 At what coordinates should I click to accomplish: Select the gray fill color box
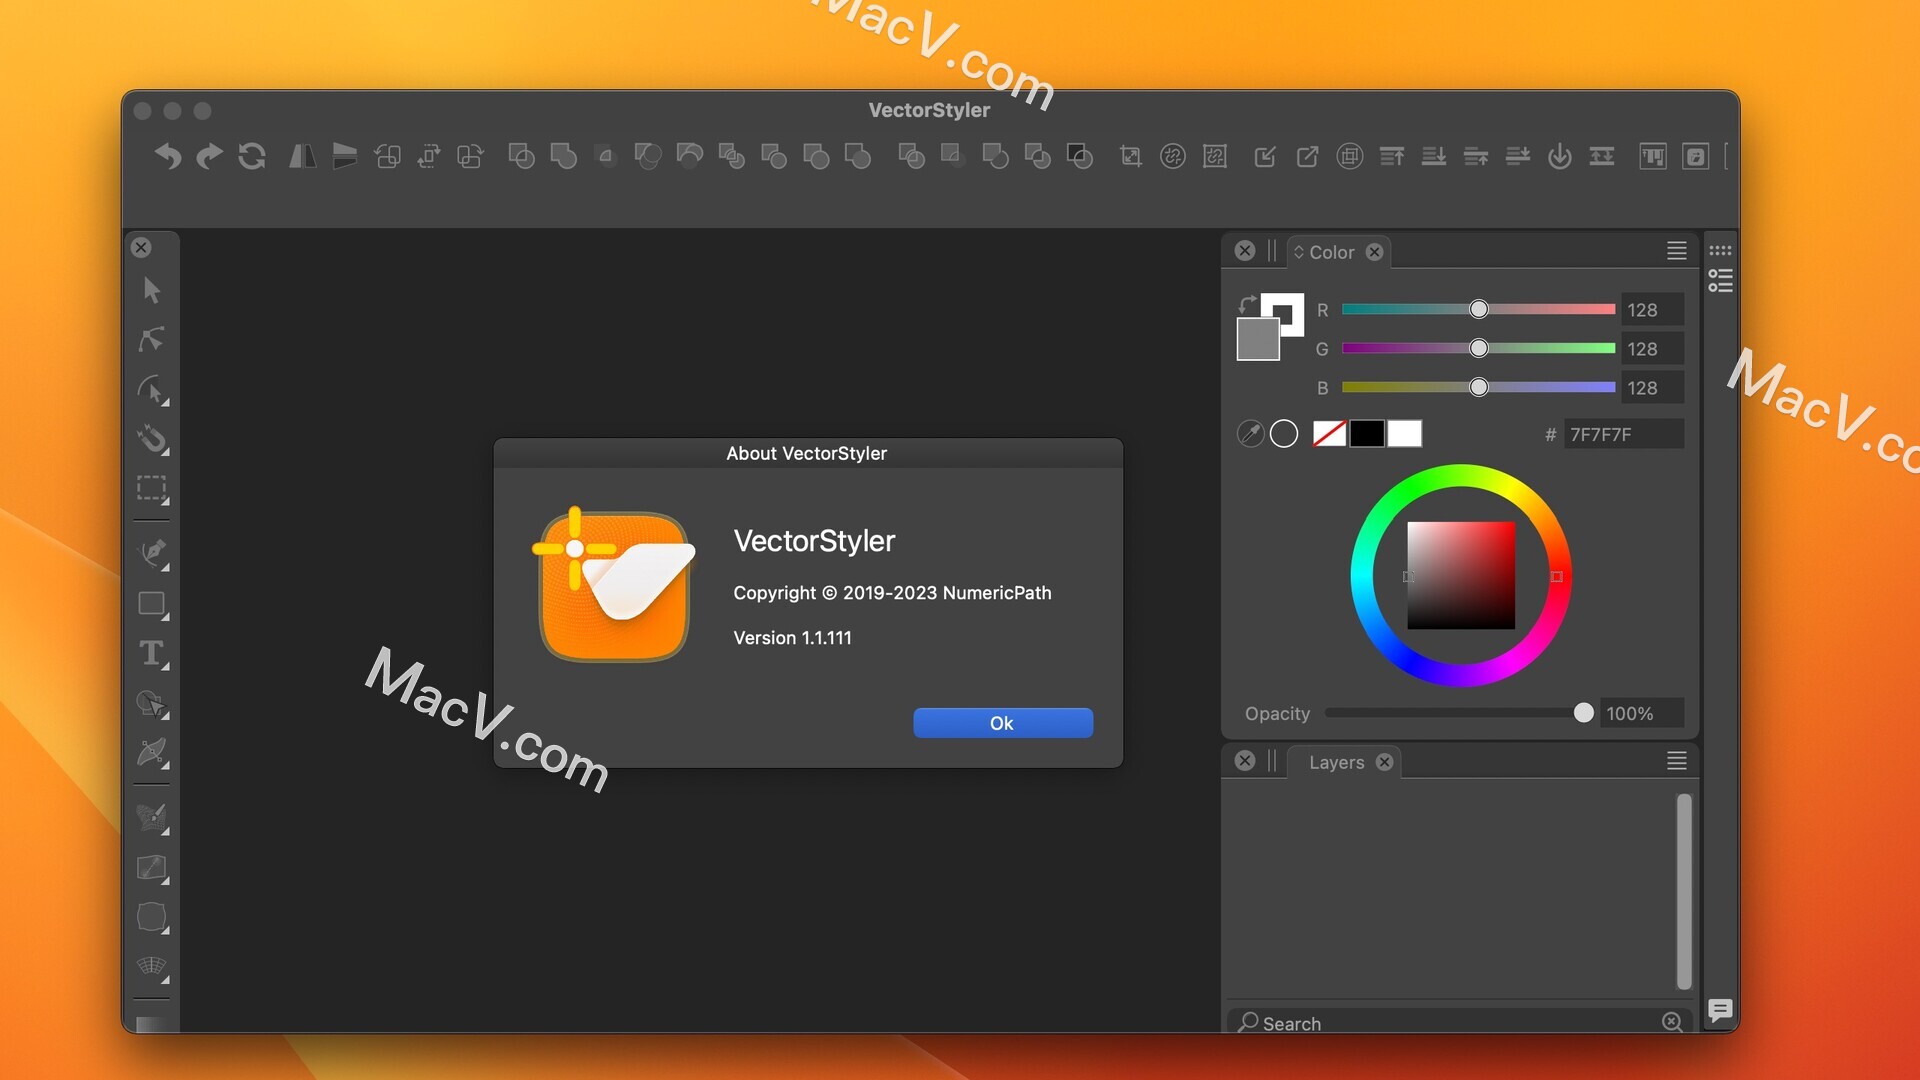coord(1258,339)
